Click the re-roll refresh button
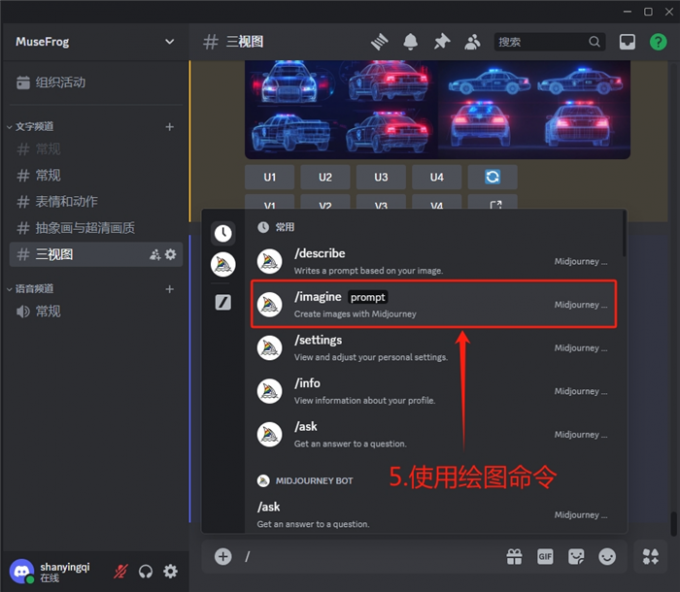680x592 pixels. 492,177
